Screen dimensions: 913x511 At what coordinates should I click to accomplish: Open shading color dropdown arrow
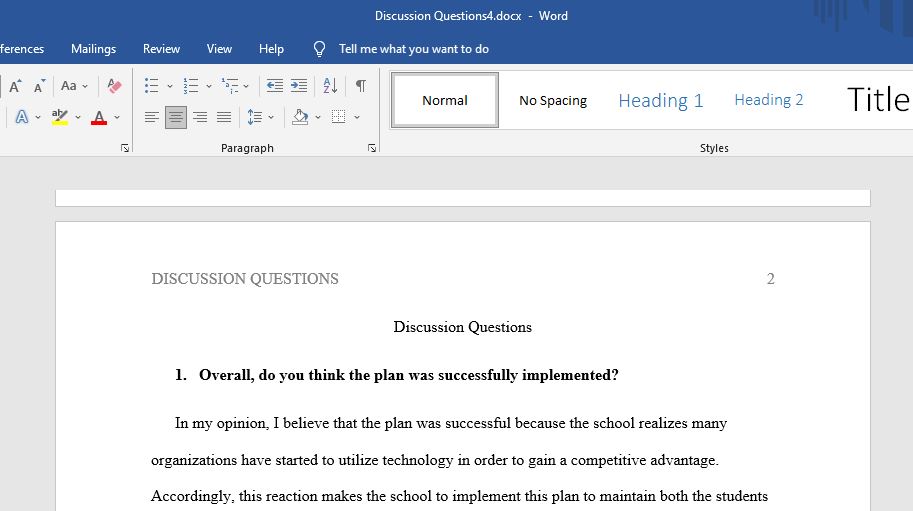[318, 117]
